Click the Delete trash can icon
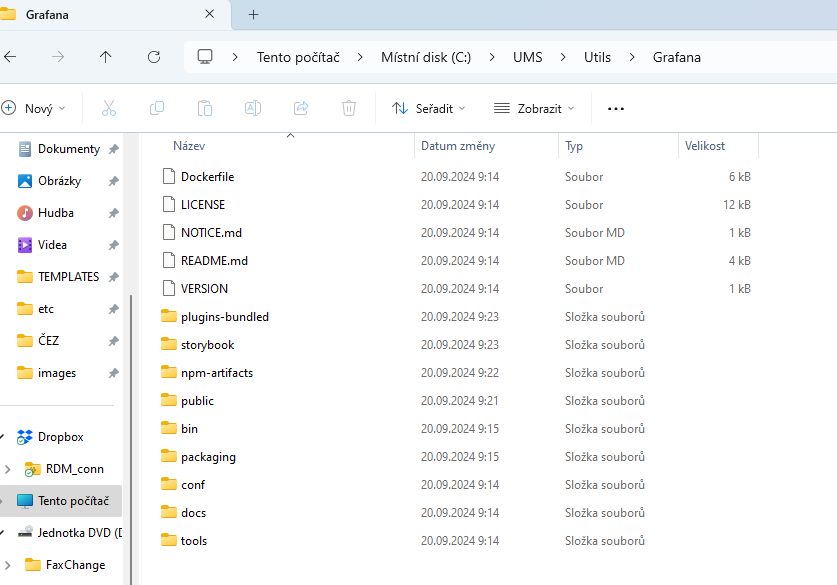The image size is (837, 585). tap(349, 108)
